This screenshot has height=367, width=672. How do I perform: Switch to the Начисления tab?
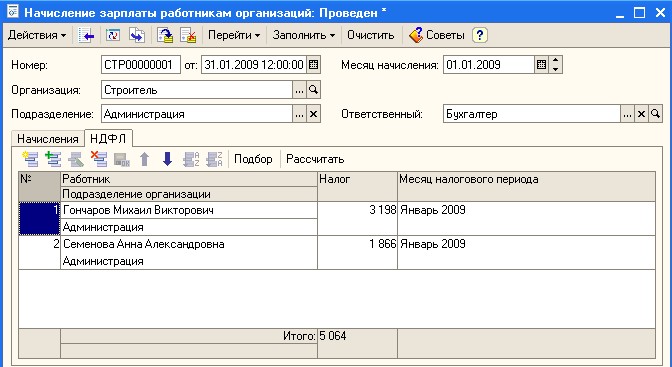pyautogui.click(x=48, y=139)
